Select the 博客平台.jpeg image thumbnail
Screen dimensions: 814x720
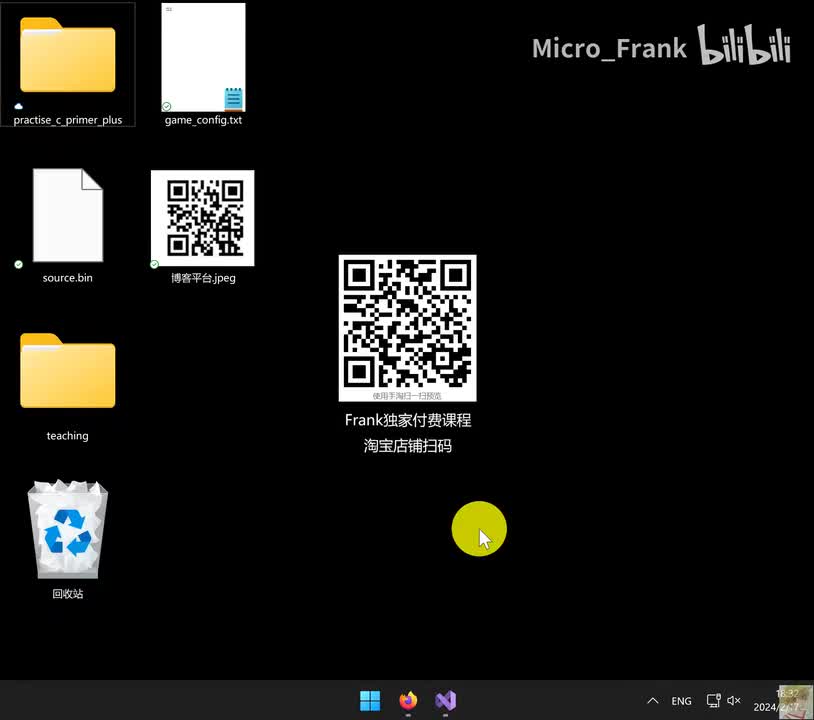click(x=202, y=218)
